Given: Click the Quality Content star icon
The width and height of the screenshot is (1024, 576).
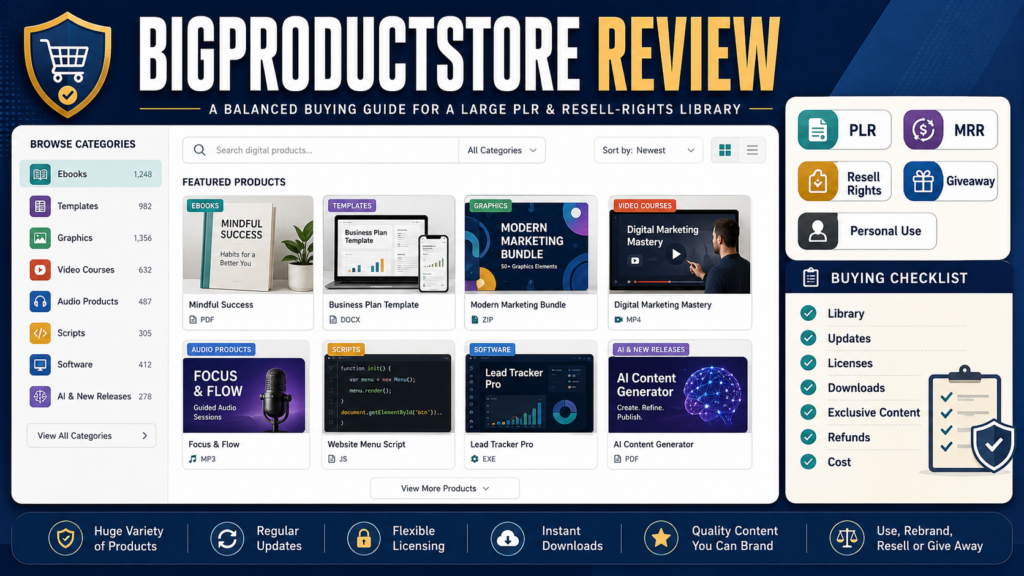Looking at the screenshot, I should point(661,538).
